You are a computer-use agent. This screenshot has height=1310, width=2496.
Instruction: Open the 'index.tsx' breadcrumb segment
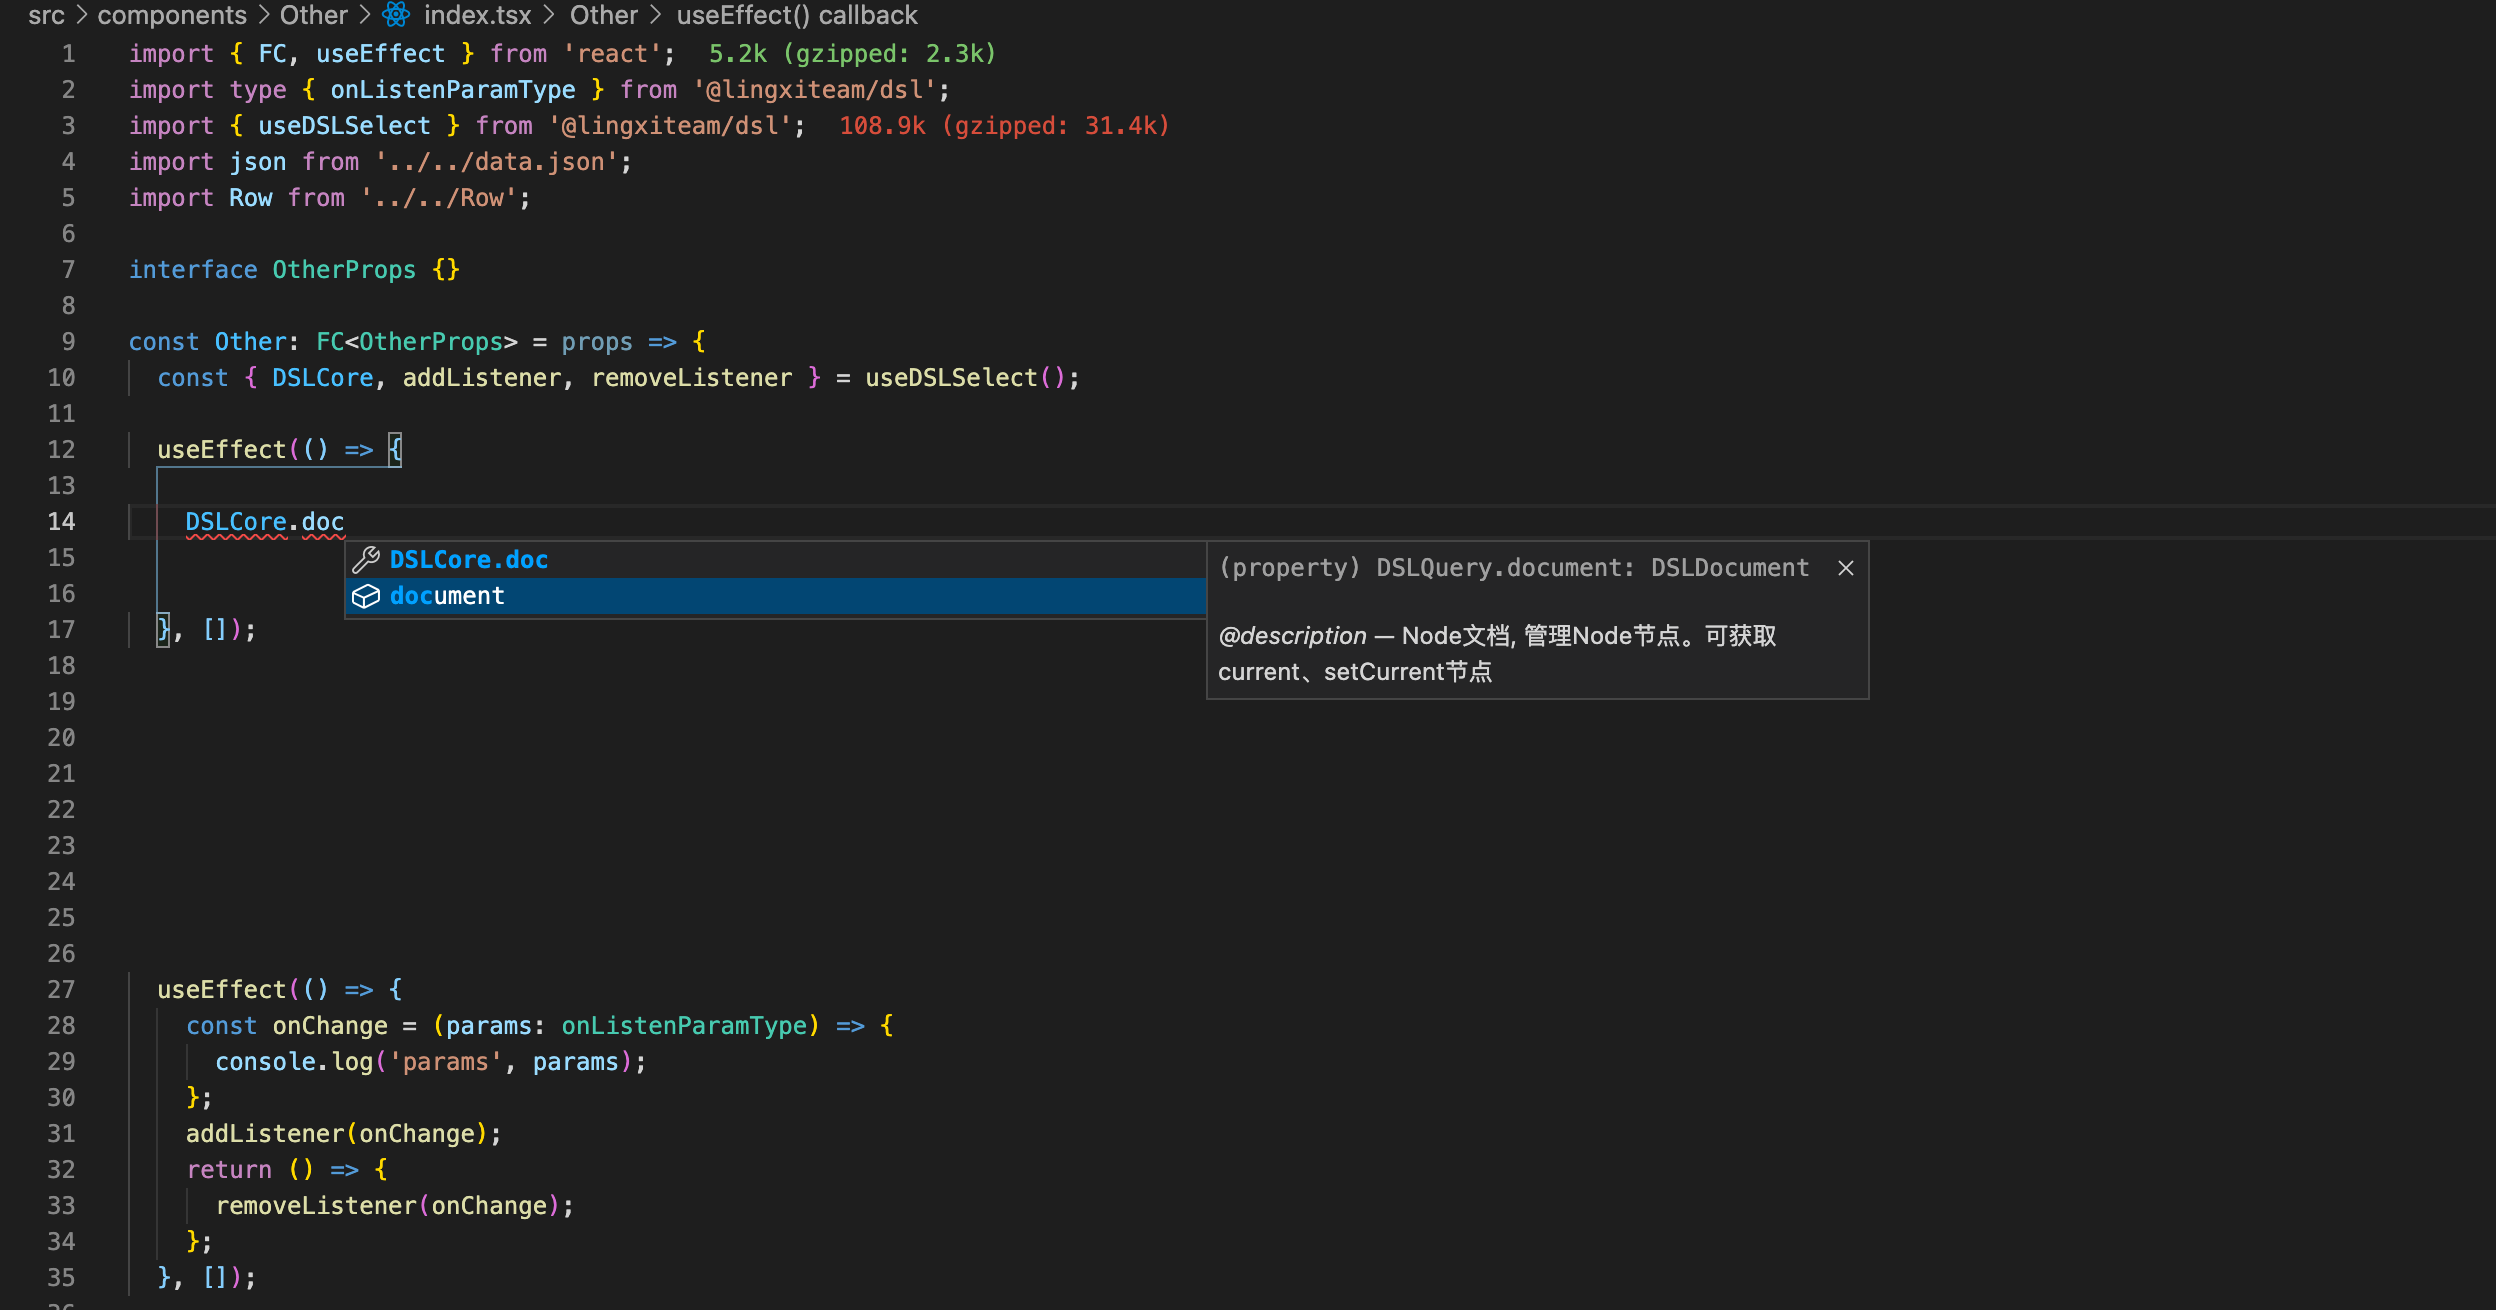click(x=478, y=15)
